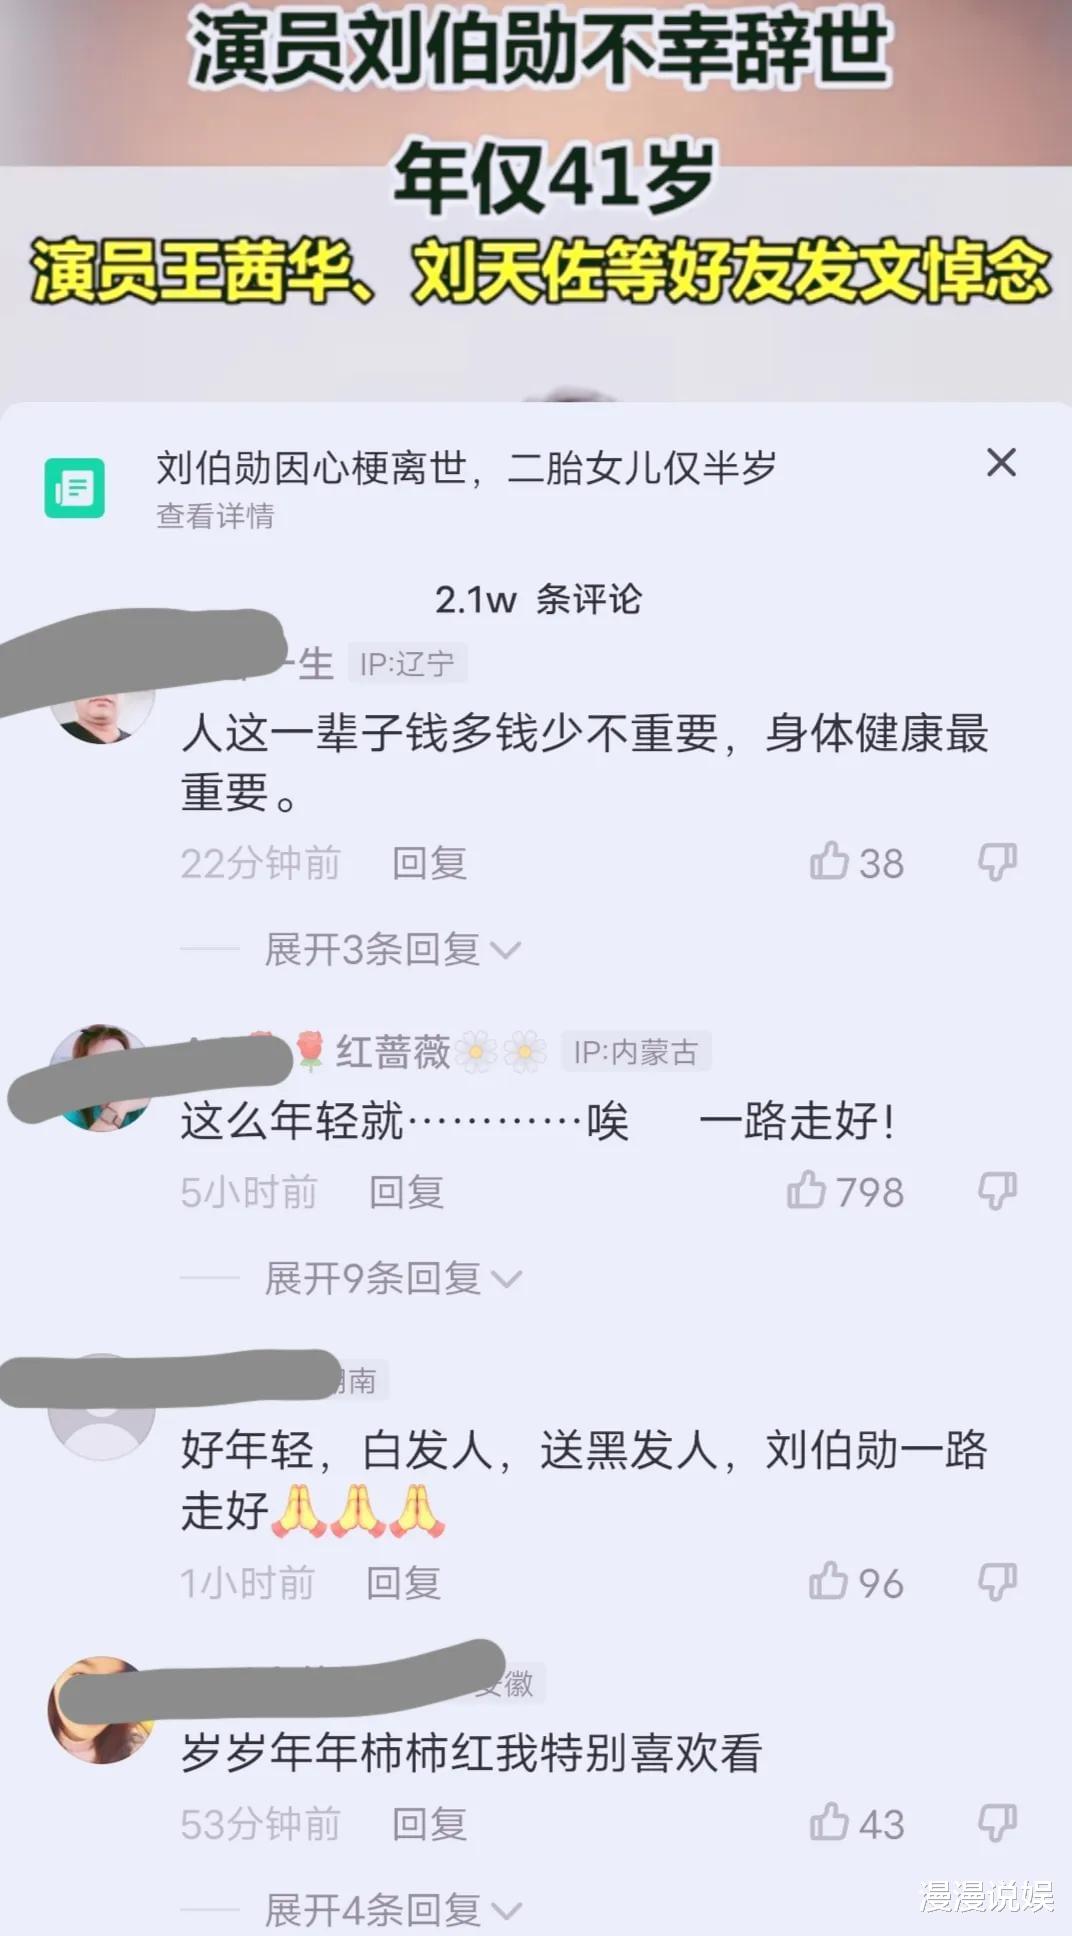Open the green article icon beside the headline
Viewport: 1072px width, 1936px height.
coord(74,487)
